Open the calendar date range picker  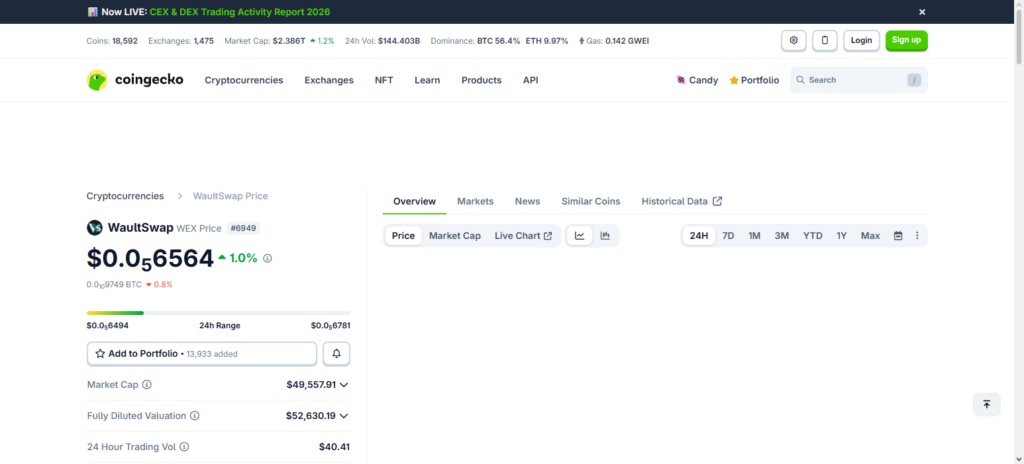click(x=898, y=236)
